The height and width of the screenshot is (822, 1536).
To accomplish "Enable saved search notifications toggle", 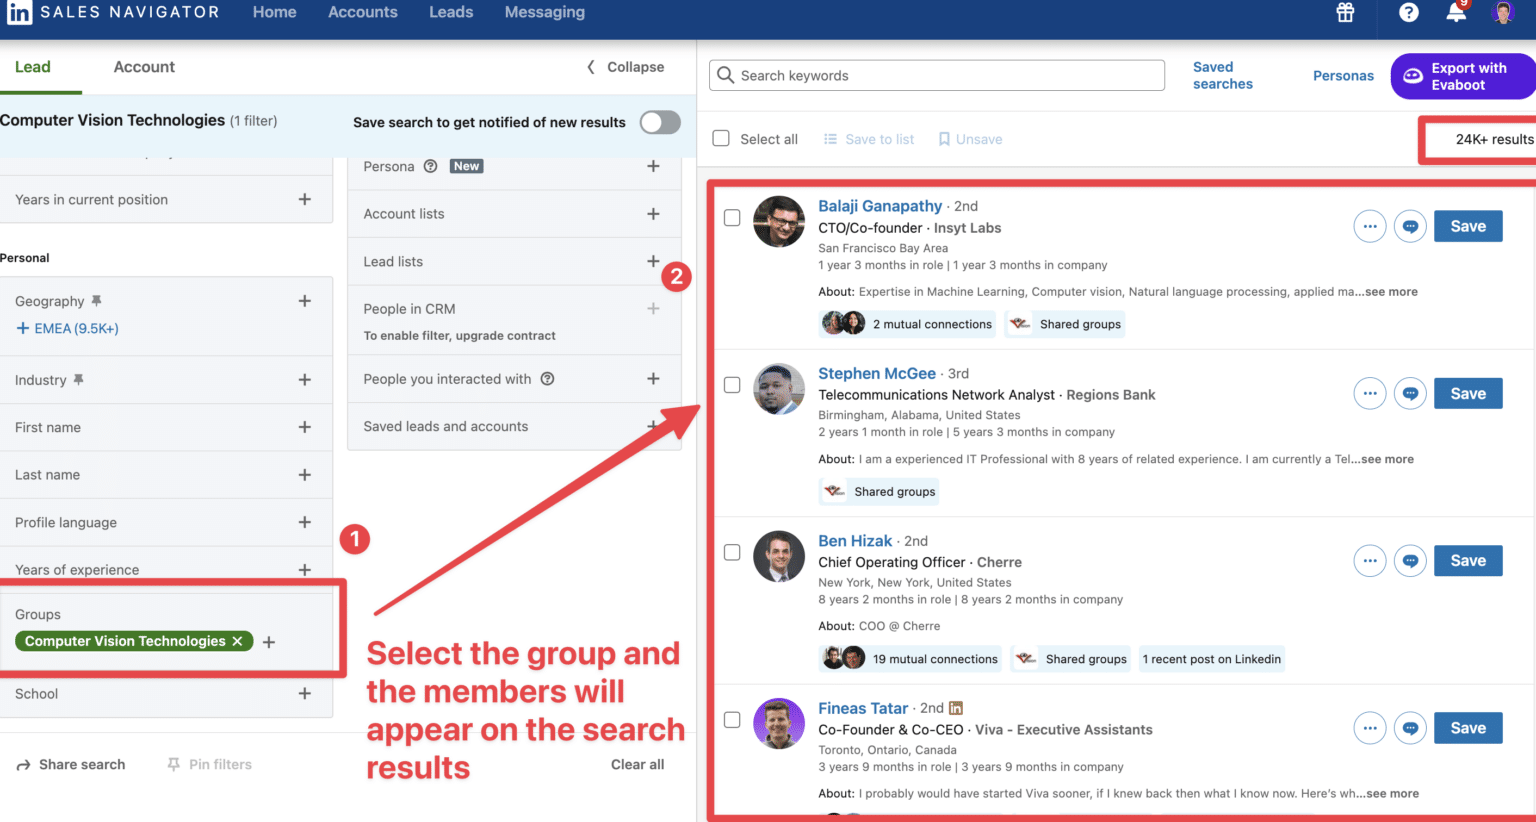I will (659, 122).
